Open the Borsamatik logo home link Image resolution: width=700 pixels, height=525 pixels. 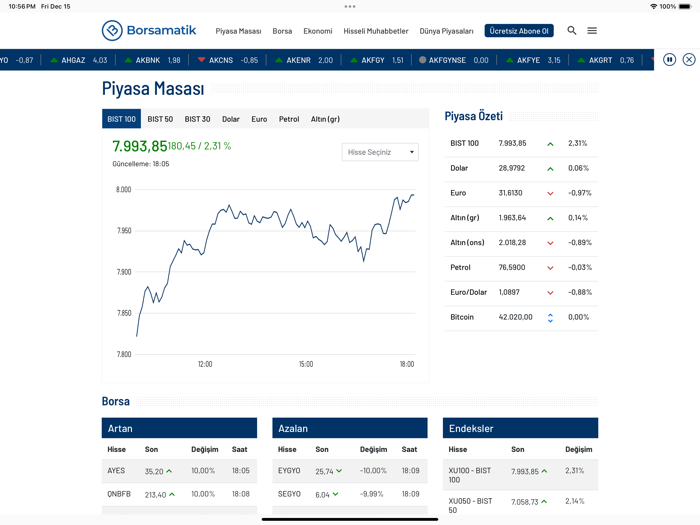pyautogui.click(x=149, y=30)
